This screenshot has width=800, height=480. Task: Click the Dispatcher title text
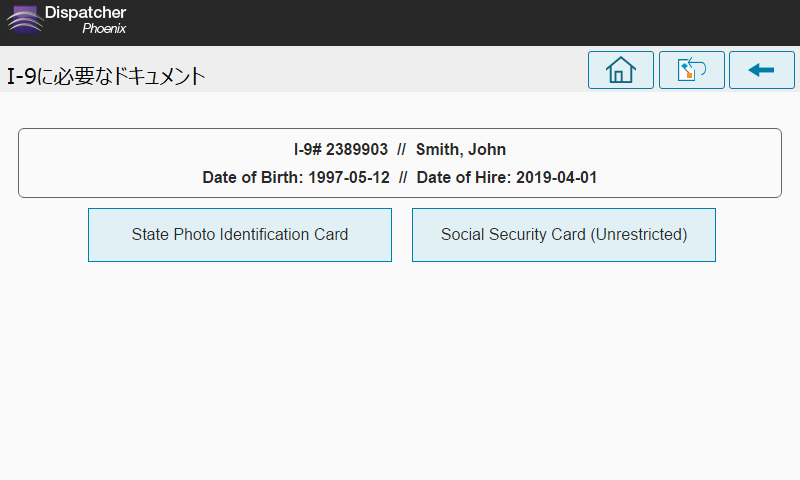85,12
